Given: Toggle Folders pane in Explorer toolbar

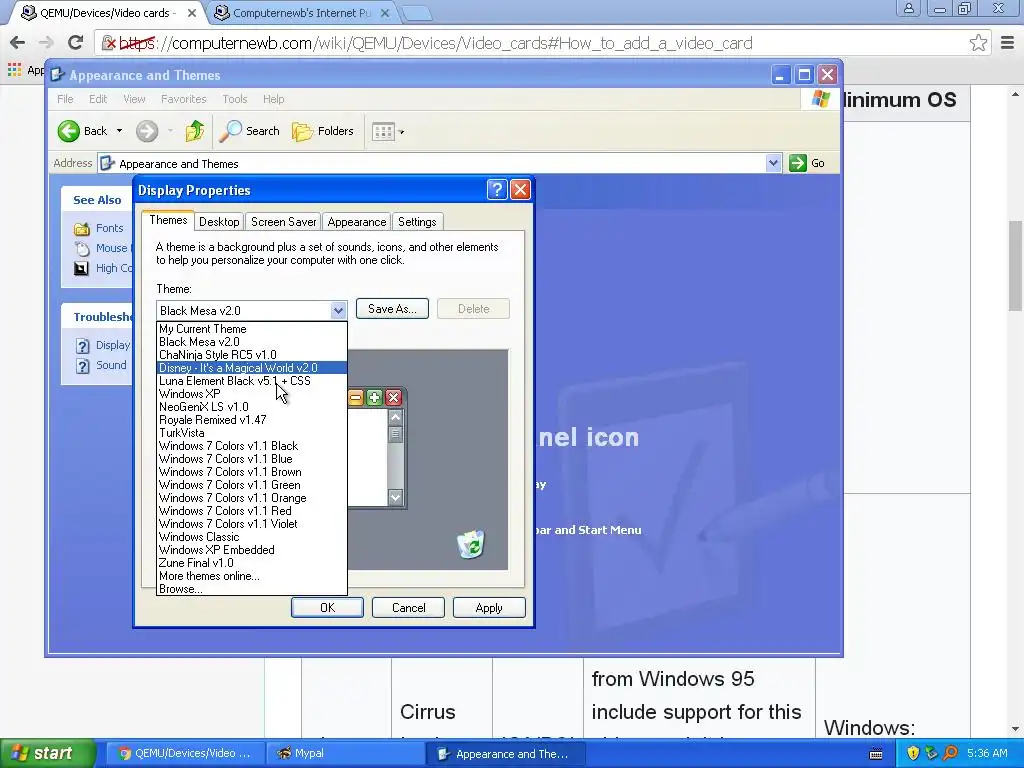Looking at the screenshot, I should click(x=323, y=131).
